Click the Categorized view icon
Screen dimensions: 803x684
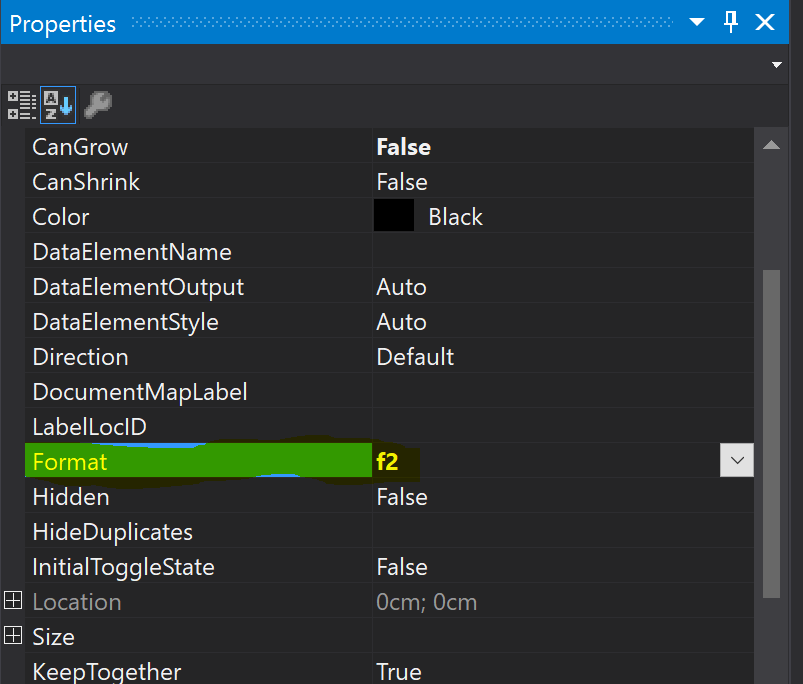(x=21, y=104)
